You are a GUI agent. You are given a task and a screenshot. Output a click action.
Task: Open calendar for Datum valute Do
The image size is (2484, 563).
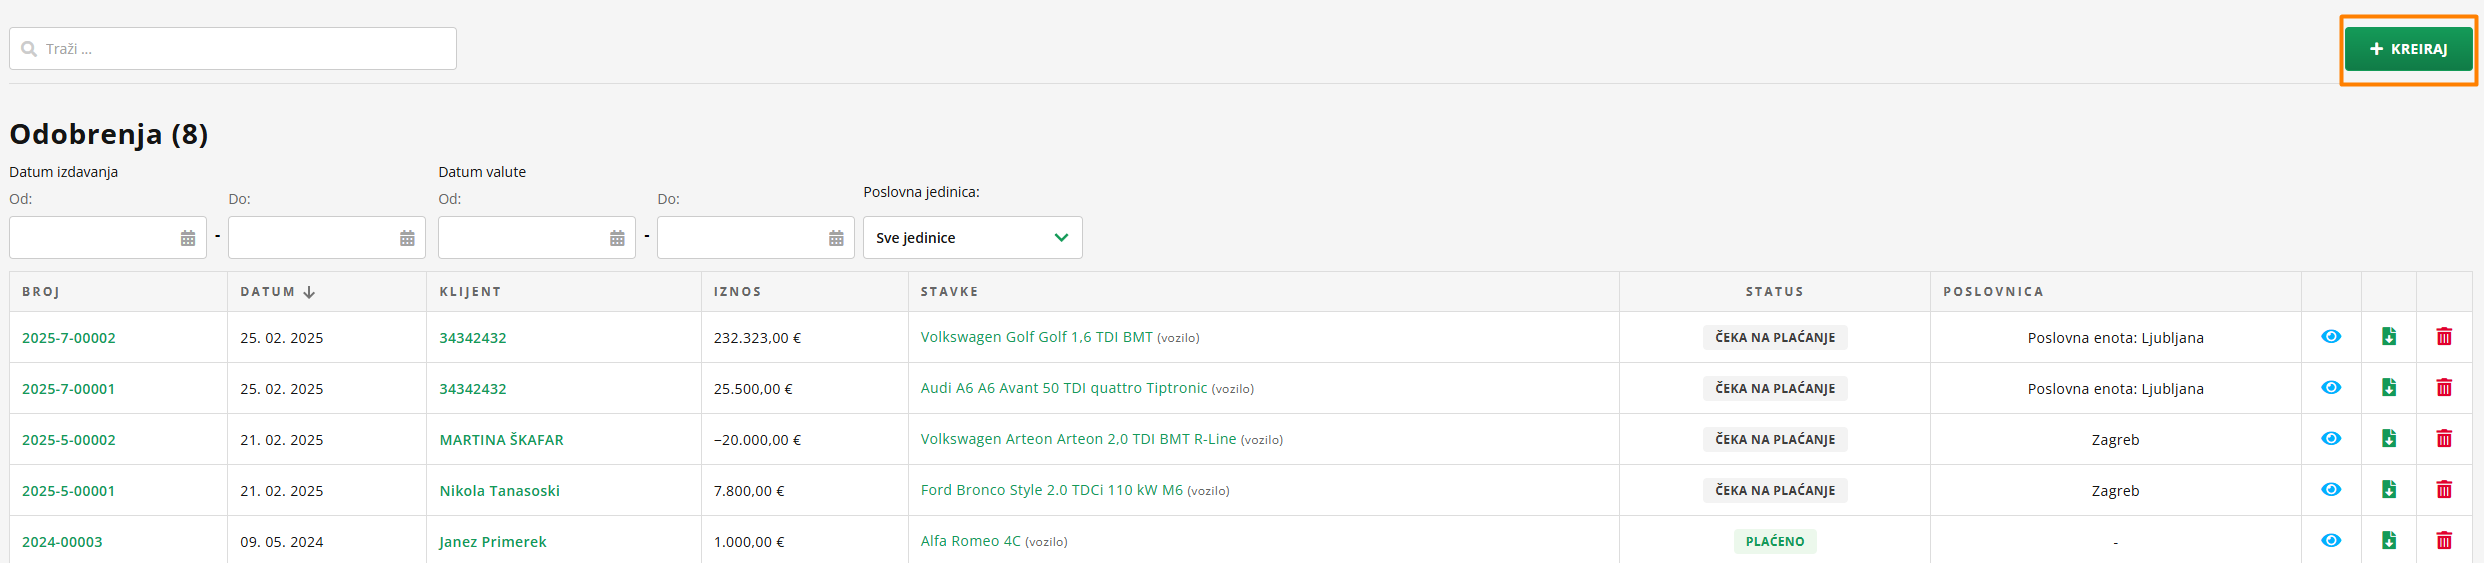pyautogui.click(x=836, y=238)
